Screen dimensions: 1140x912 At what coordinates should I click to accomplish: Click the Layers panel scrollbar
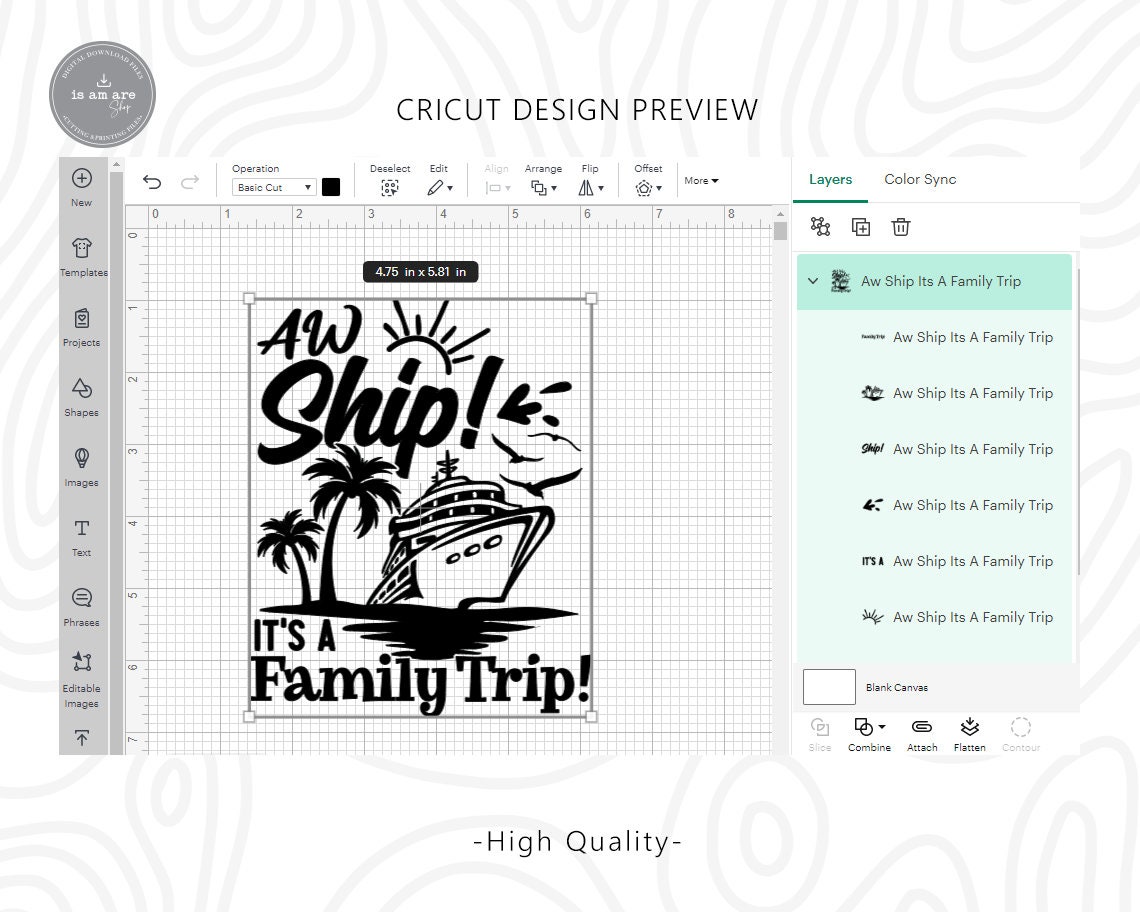(x=1079, y=422)
